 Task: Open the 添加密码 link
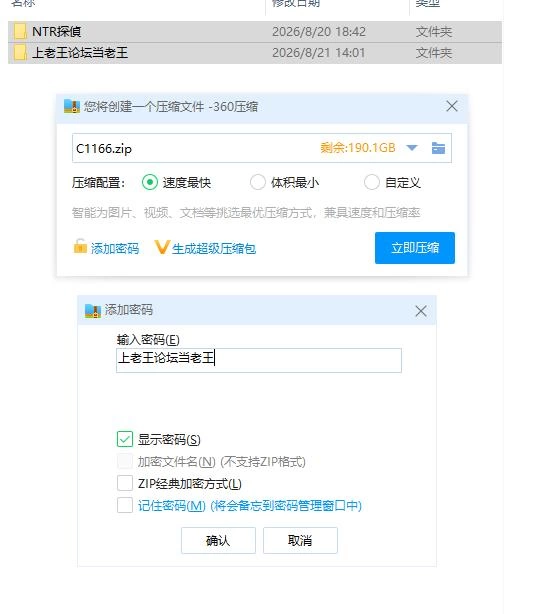[x=115, y=248]
